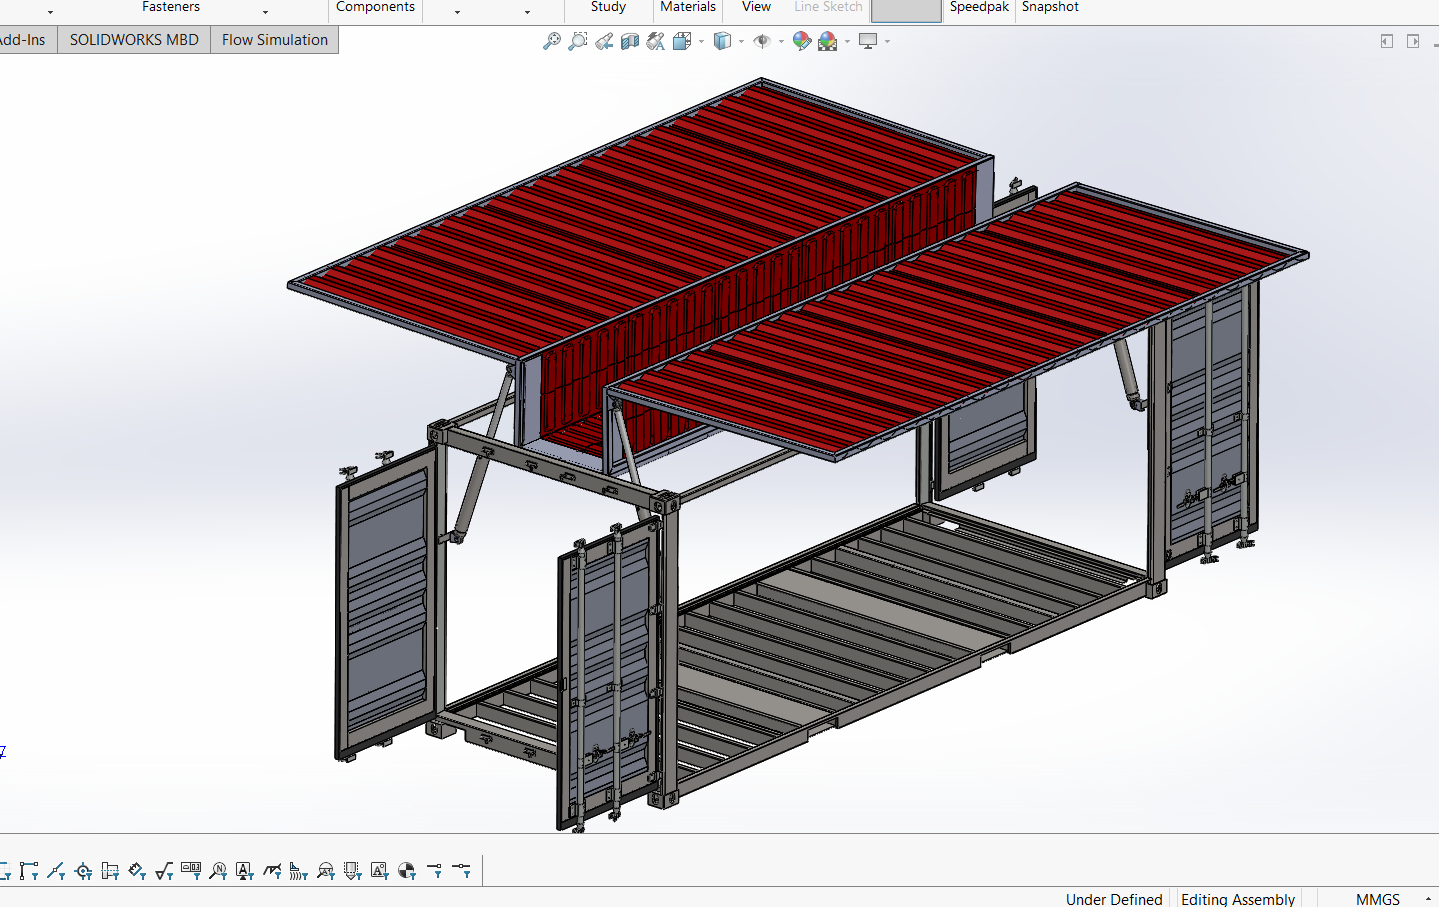Open the dropdown arrow under Fasteners
This screenshot has width=1439, height=907.
tap(265, 13)
